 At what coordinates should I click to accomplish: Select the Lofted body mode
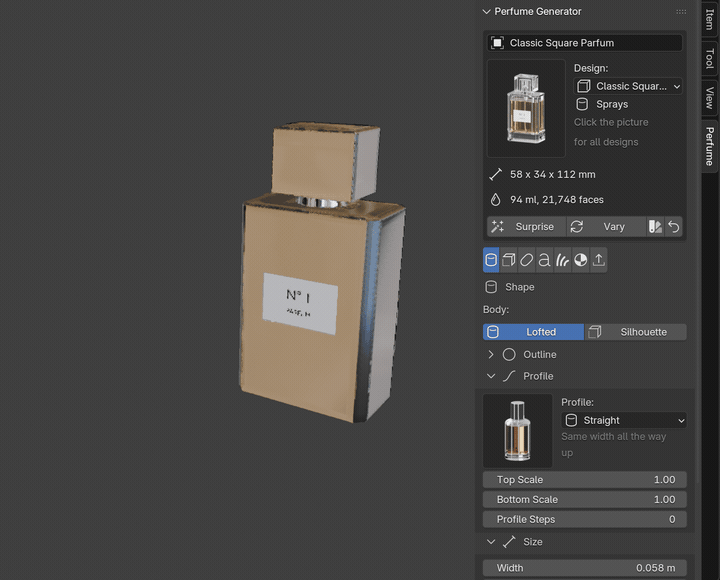point(534,332)
